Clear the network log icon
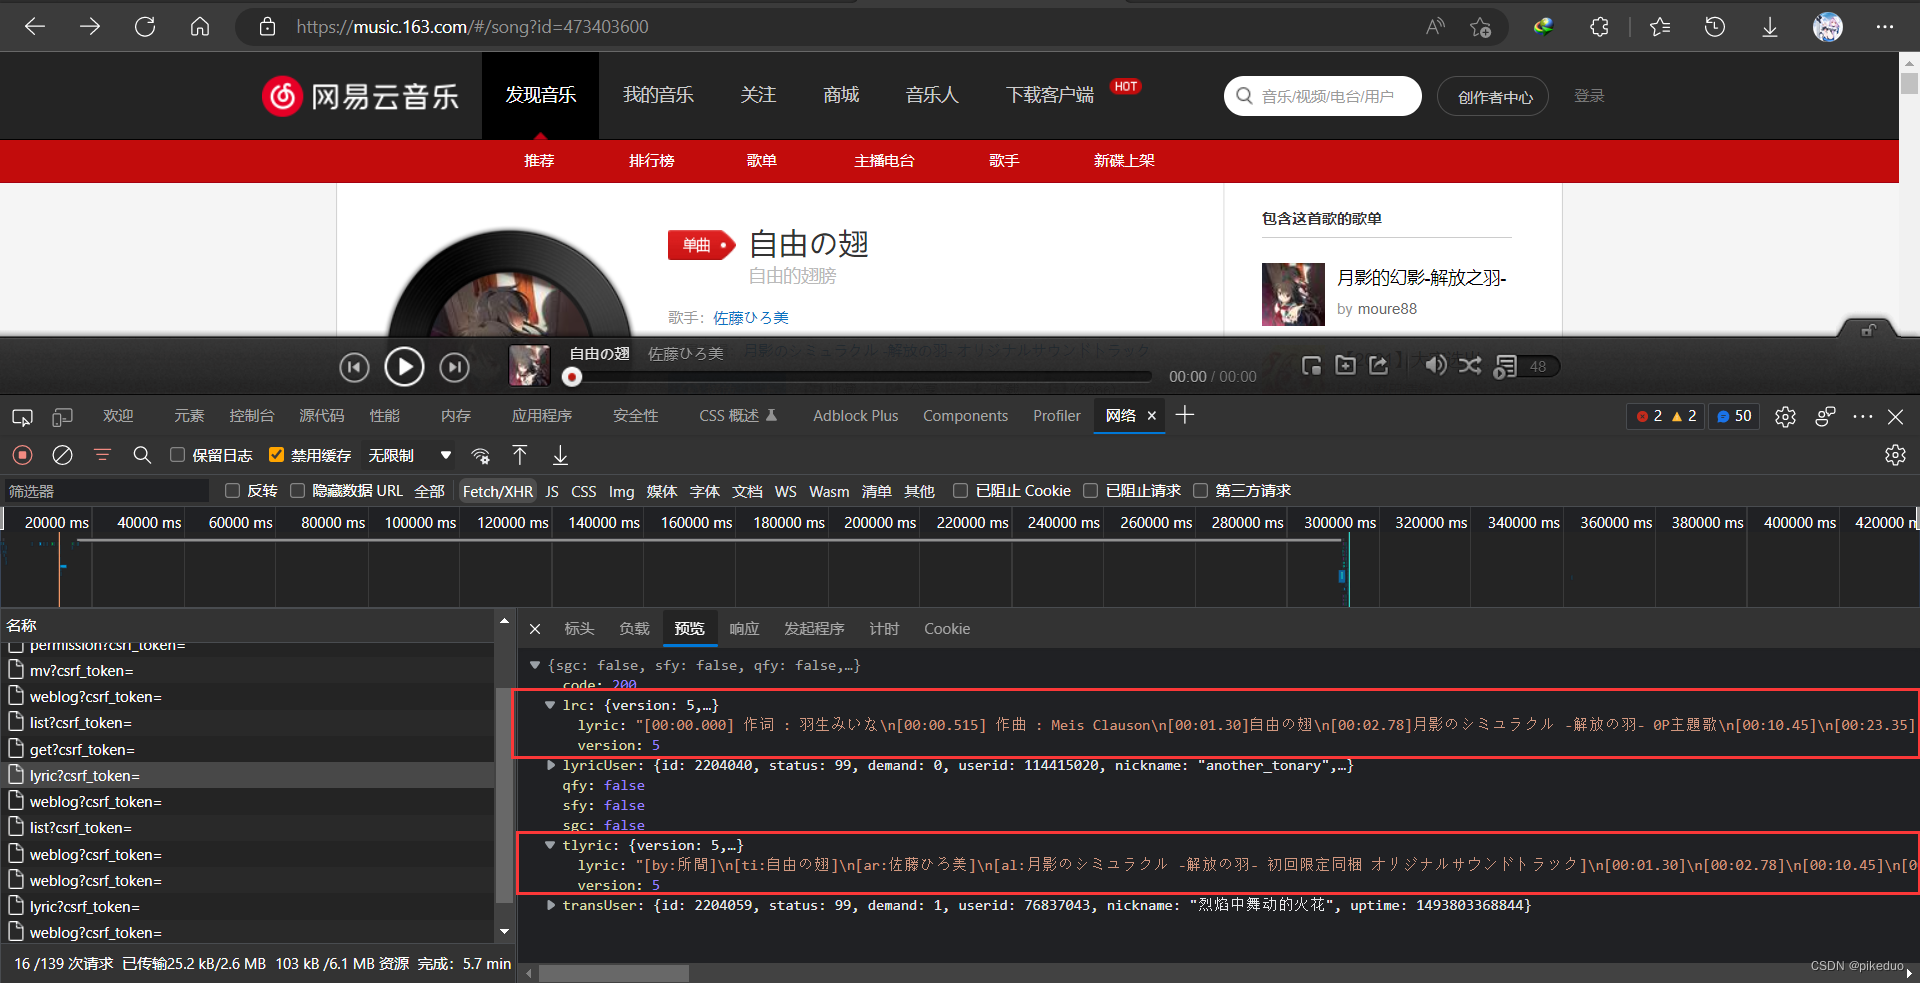 coord(62,455)
